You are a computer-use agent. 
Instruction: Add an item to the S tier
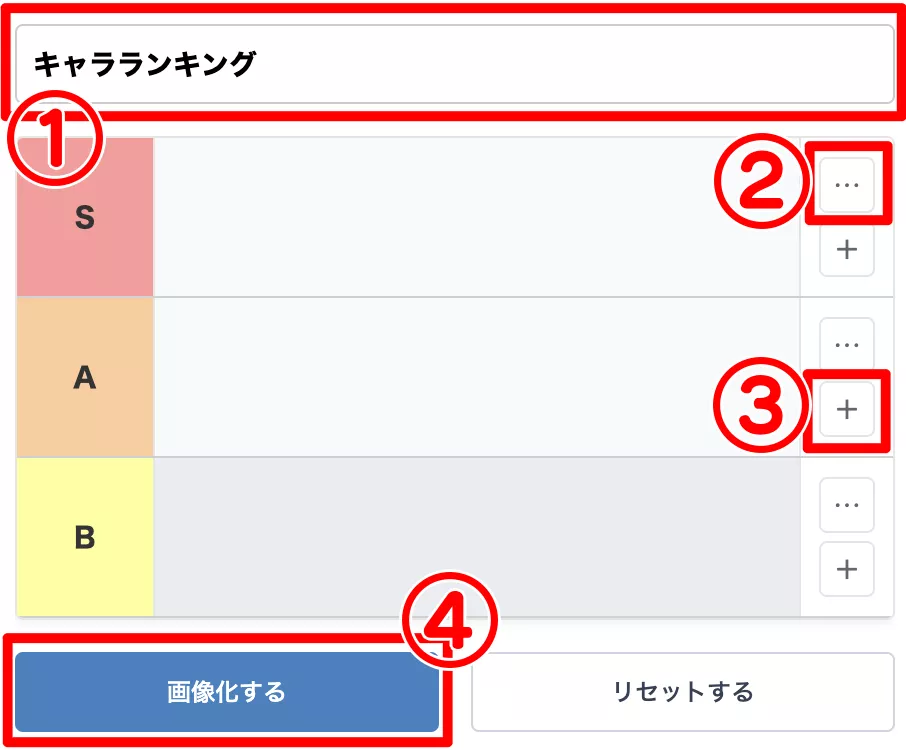(x=847, y=249)
